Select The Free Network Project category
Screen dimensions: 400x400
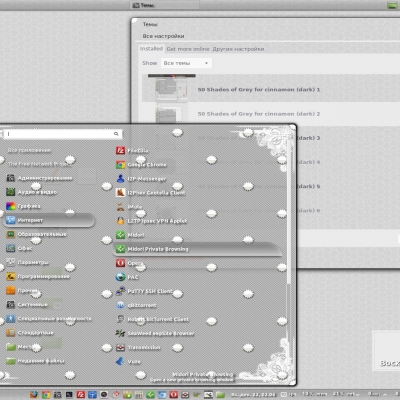click(39, 164)
